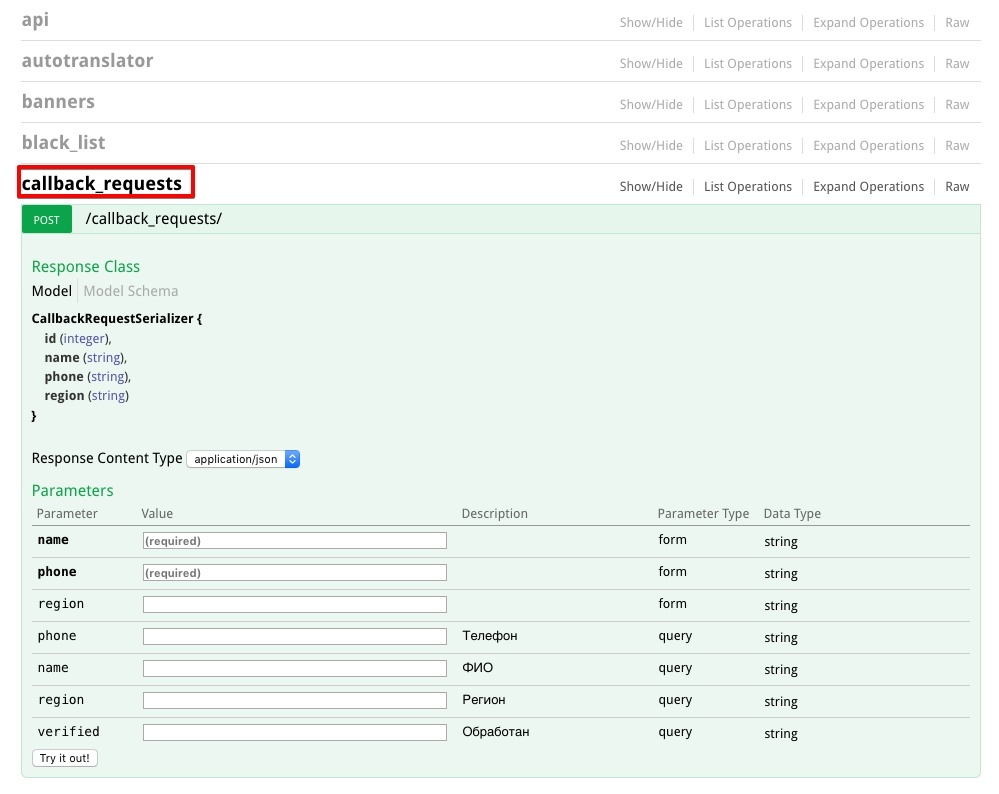999x794 pixels.
Task: Click the required name form input field
Action: pos(294,541)
